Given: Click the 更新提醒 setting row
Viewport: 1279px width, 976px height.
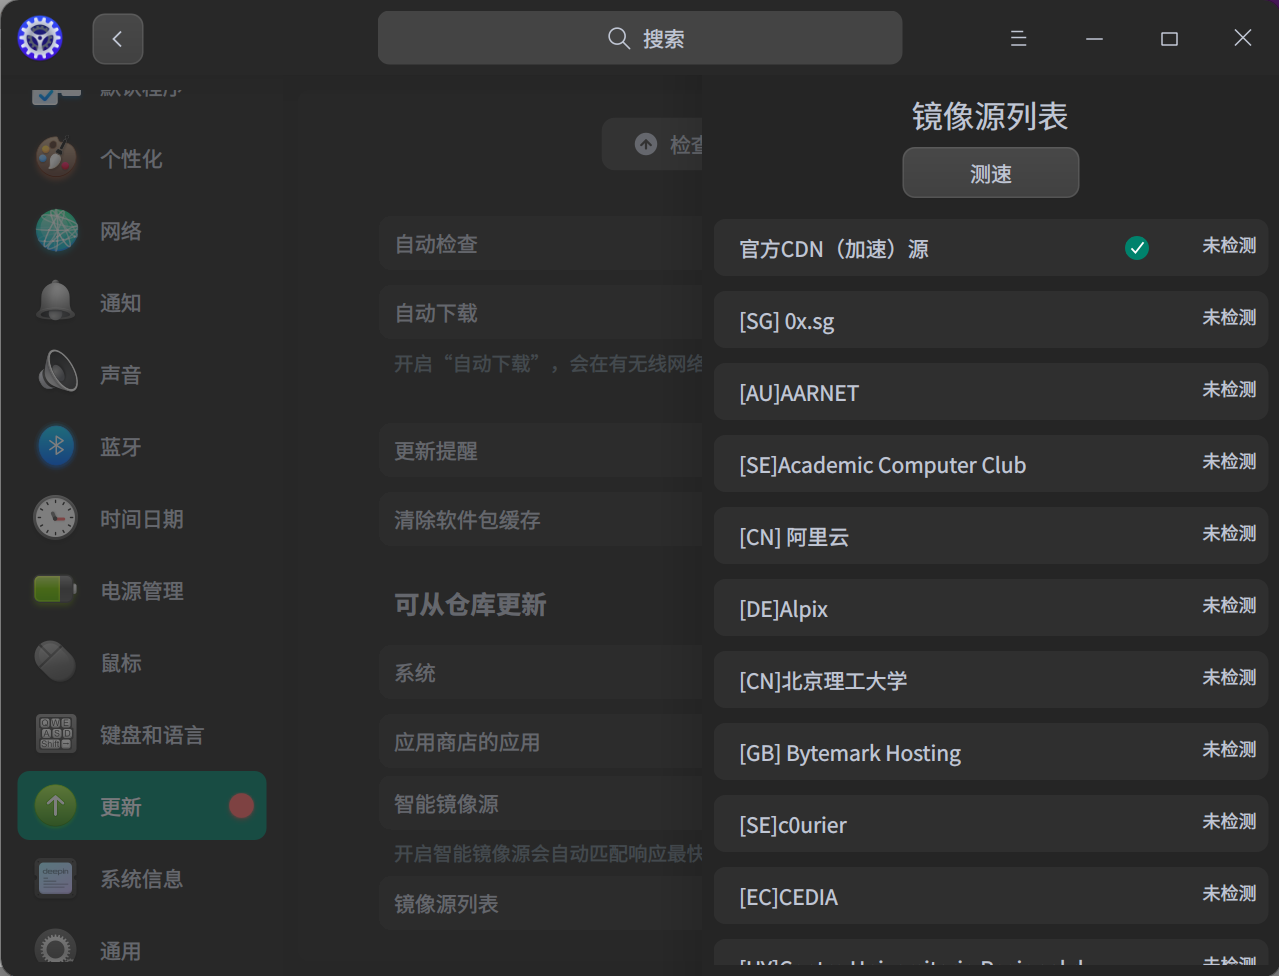Looking at the screenshot, I should coord(540,451).
